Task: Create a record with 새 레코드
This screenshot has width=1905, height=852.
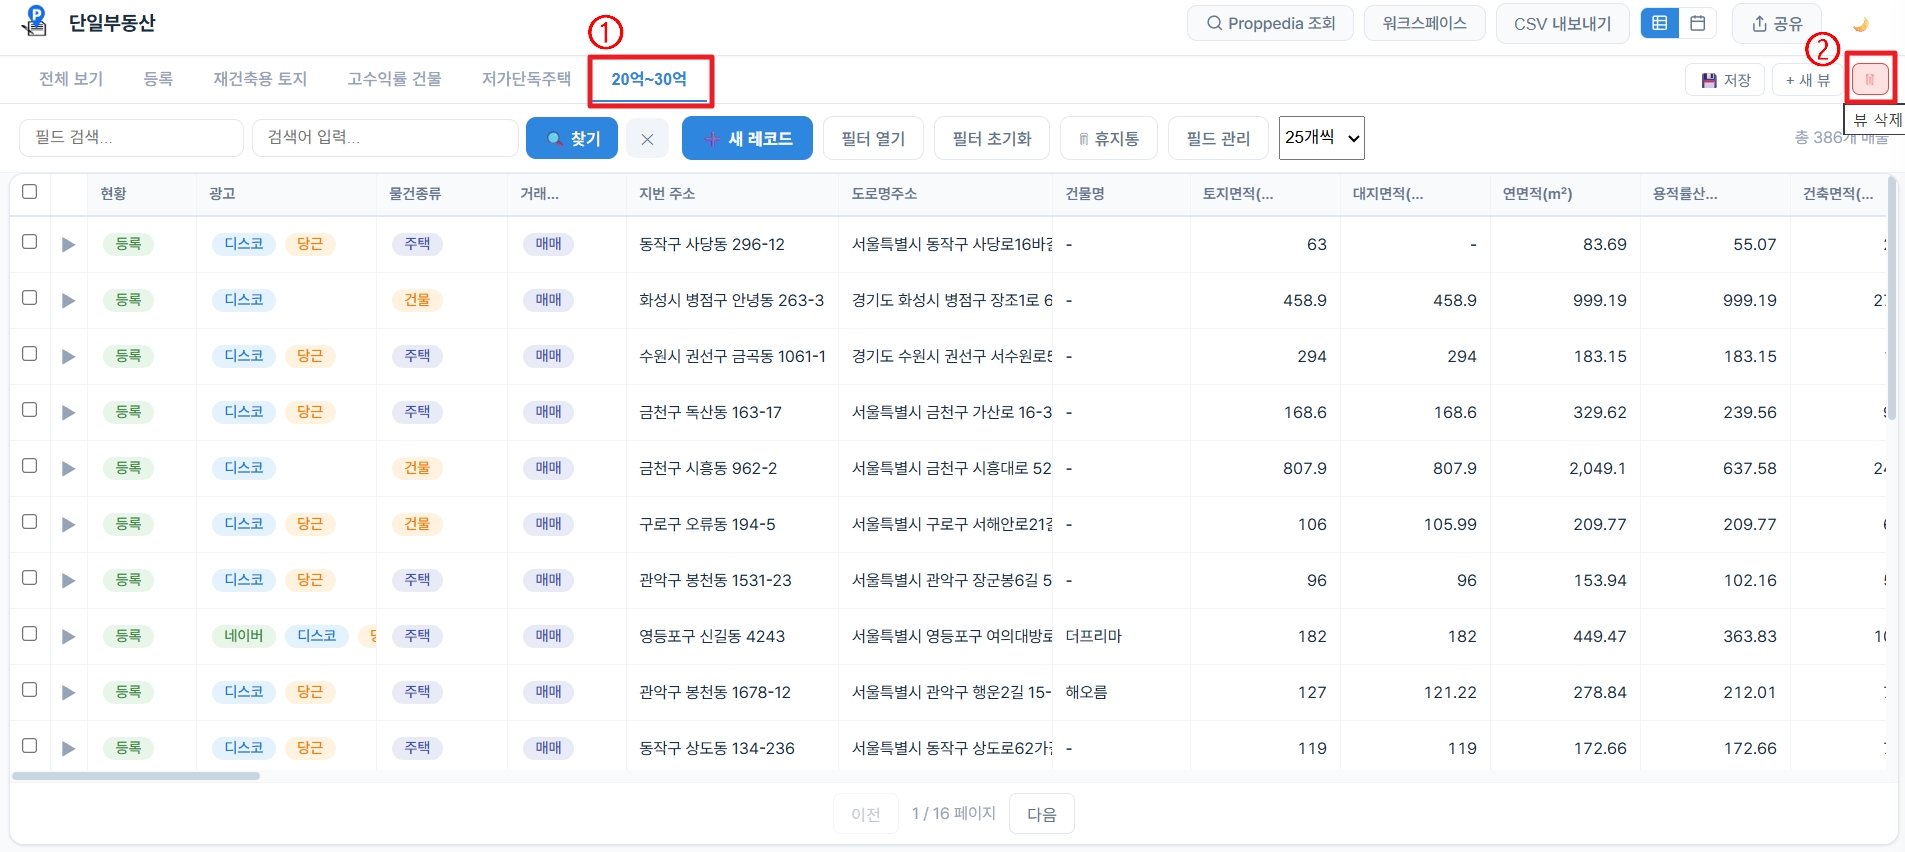Action: pos(747,138)
